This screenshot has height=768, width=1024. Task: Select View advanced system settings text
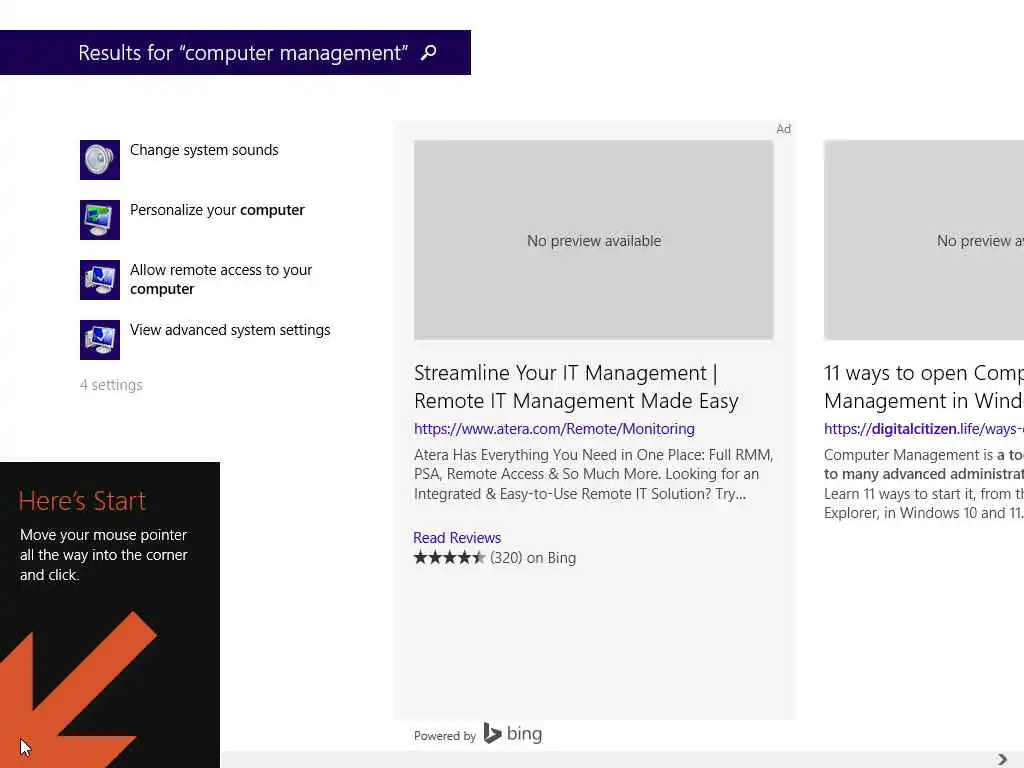tap(230, 330)
